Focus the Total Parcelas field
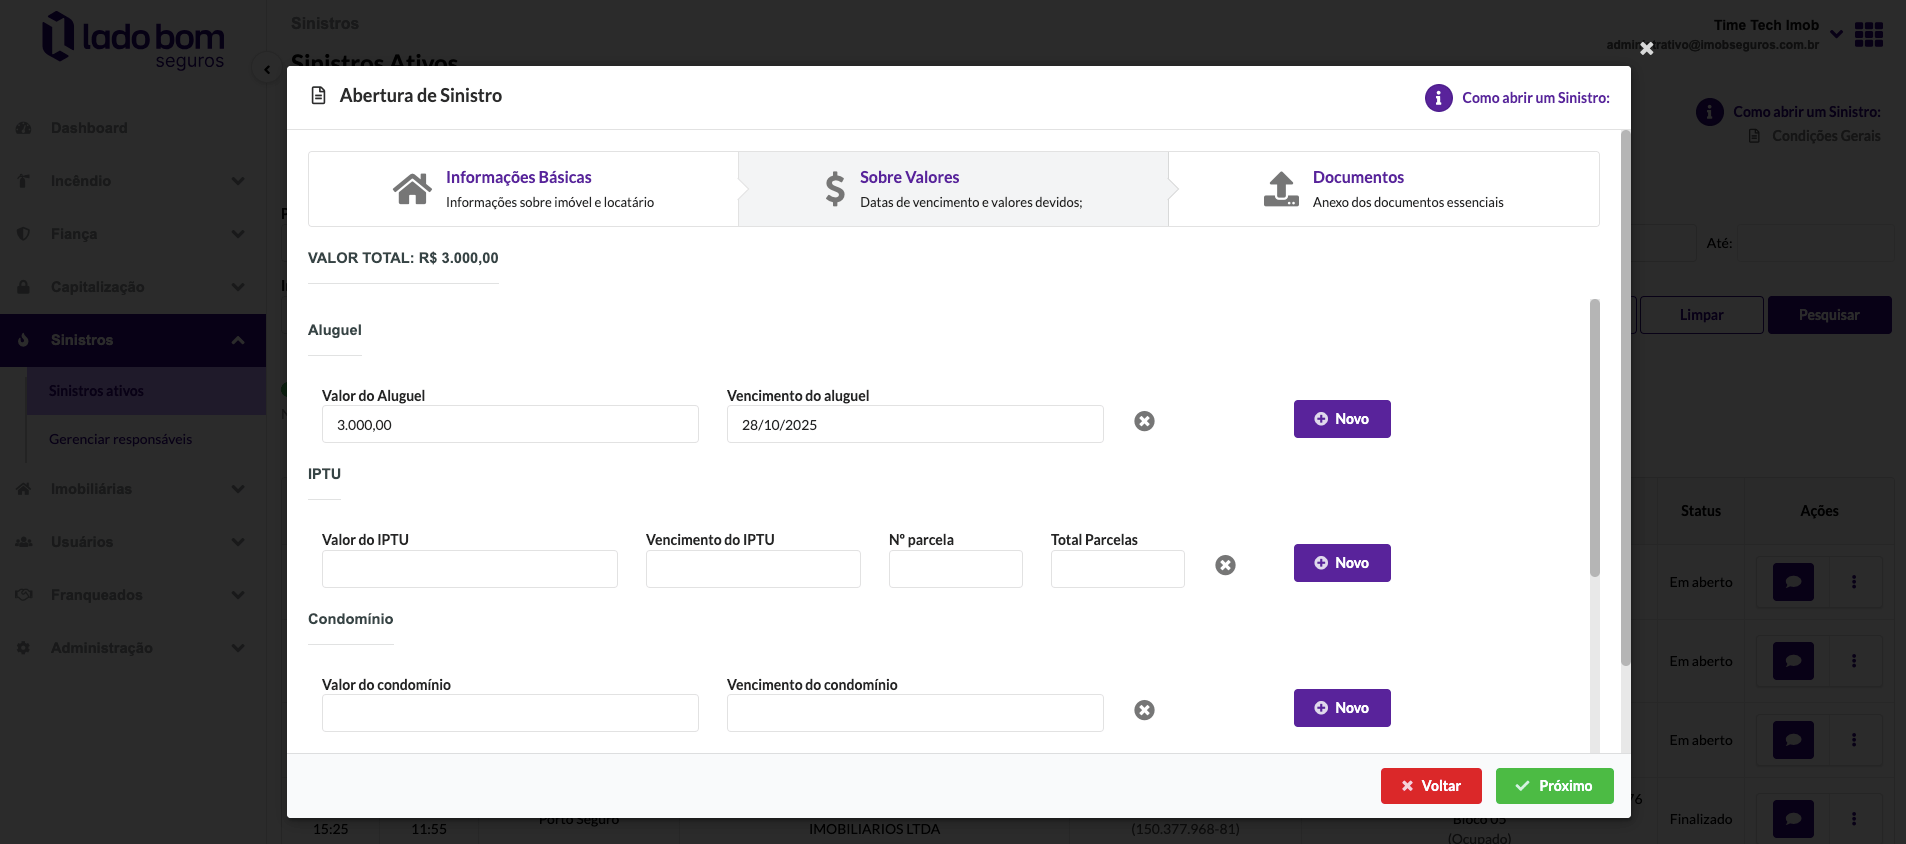This screenshot has width=1906, height=844. click(x=1118, y=569)
